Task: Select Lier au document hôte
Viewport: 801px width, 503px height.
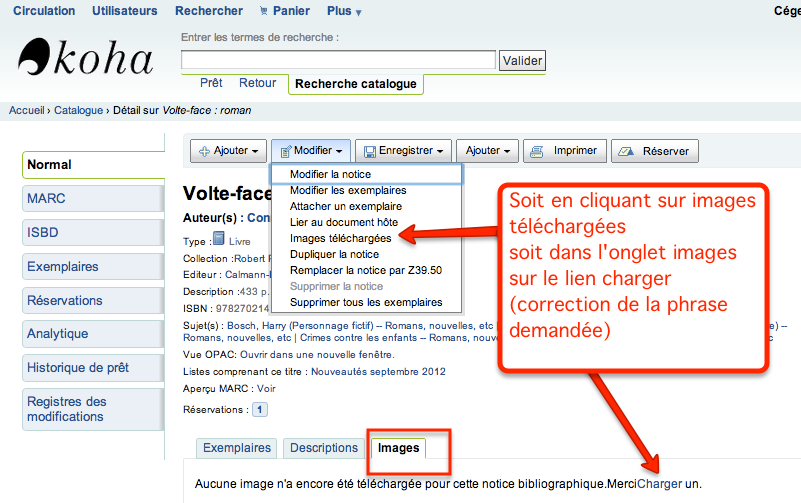Action: (x=344, y=222)
